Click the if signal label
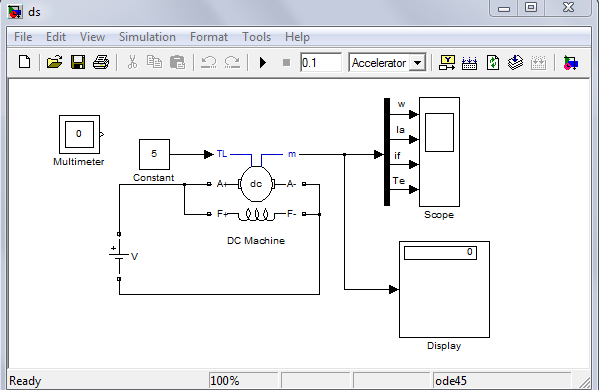 coord(397,155)
